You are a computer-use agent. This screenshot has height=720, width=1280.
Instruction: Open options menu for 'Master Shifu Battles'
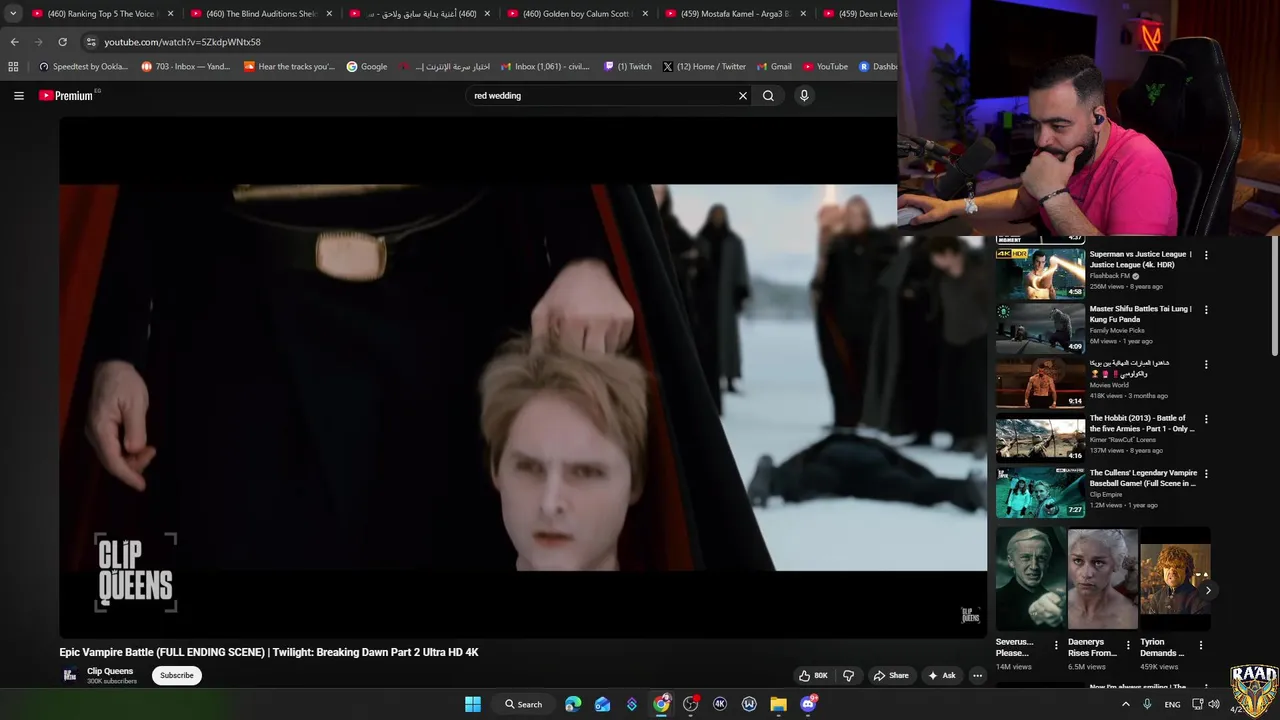coord(1206,310)
